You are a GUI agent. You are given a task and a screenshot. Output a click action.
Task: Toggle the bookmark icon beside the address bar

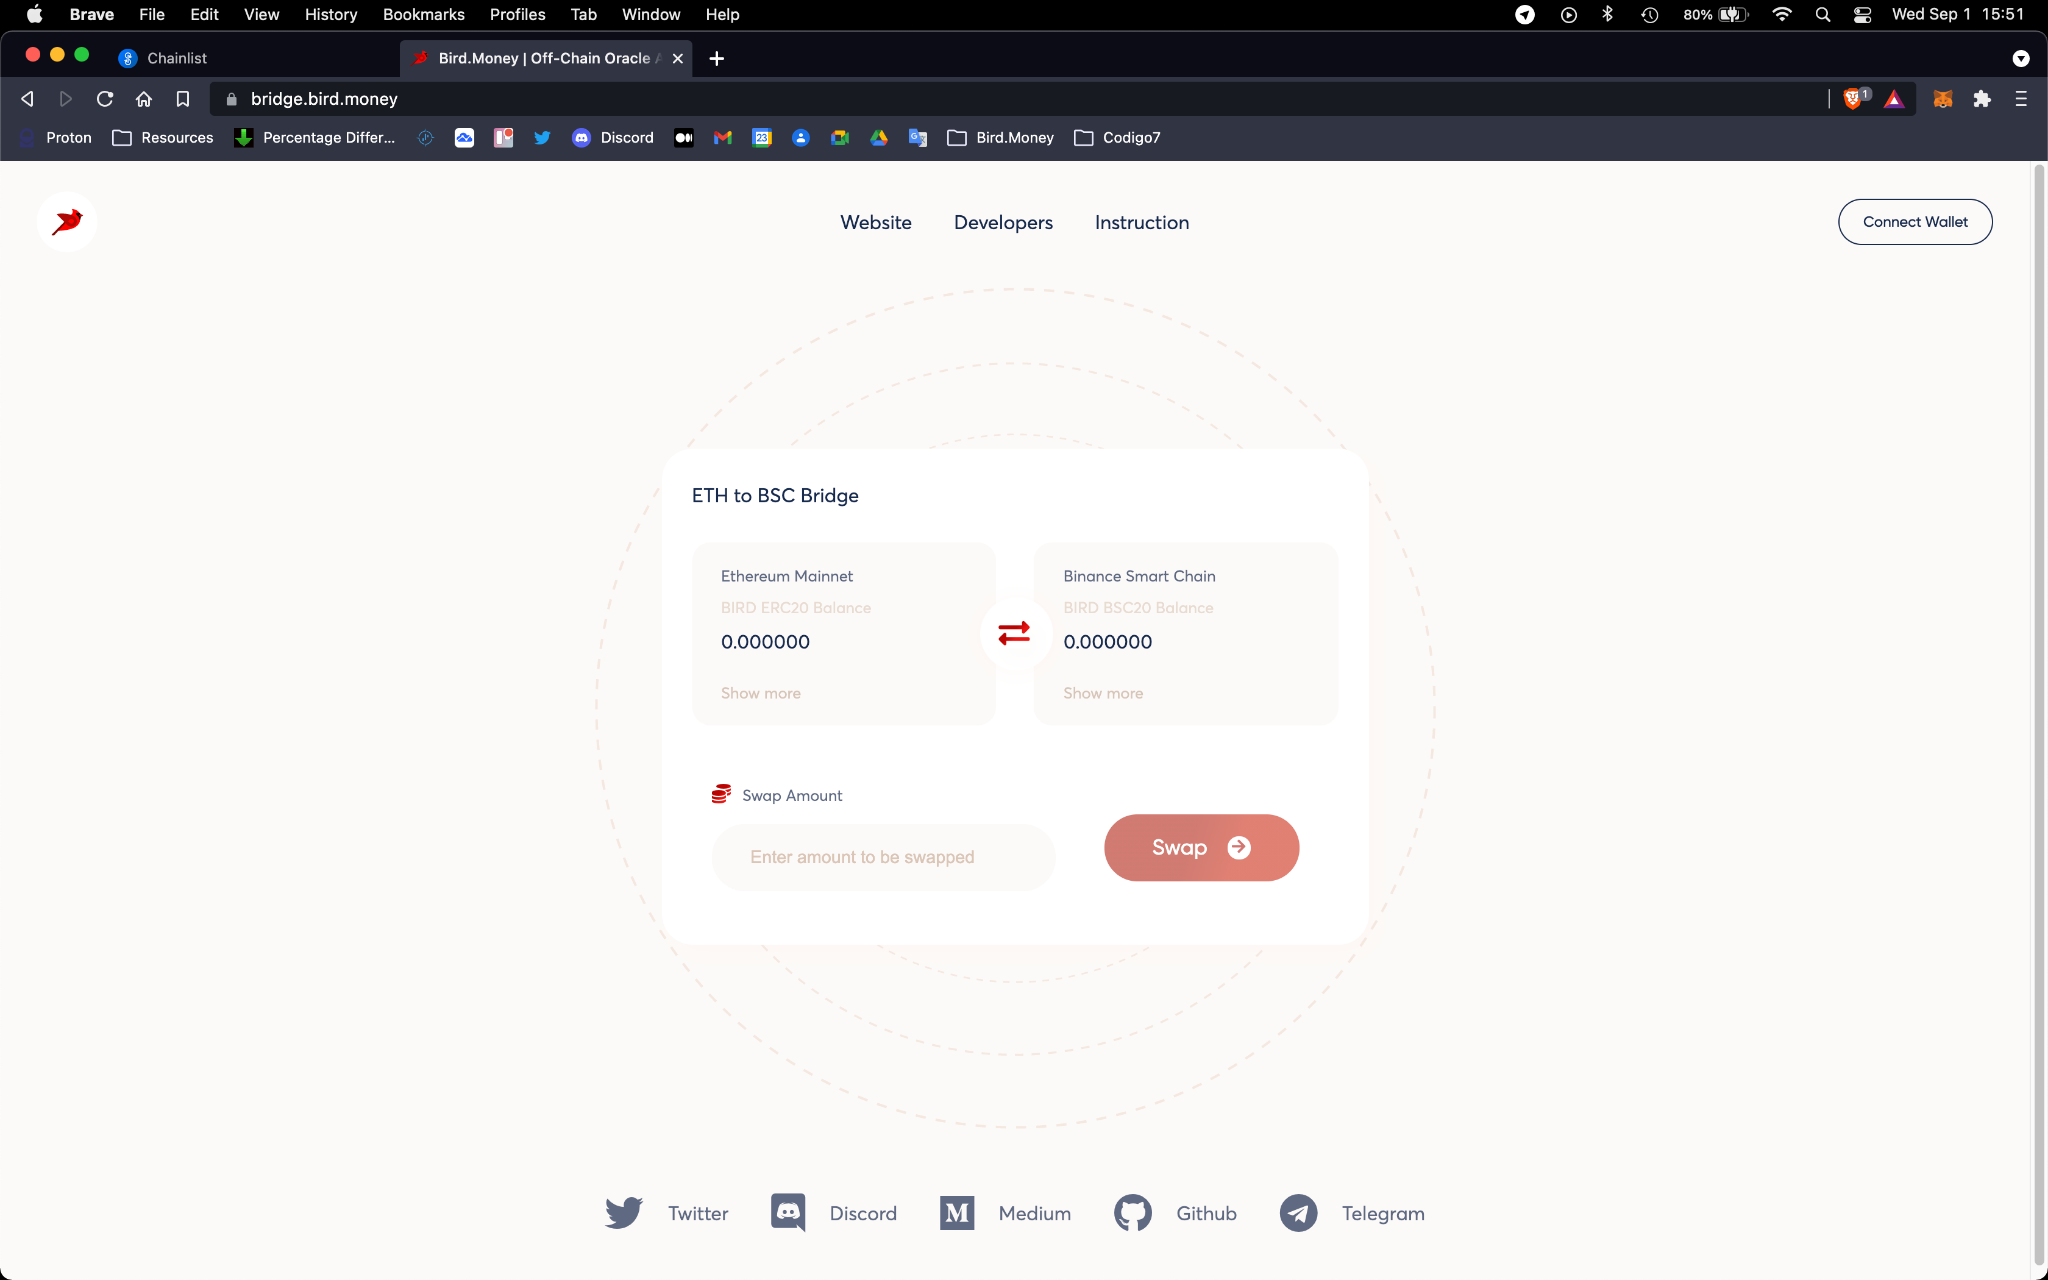[182, 99]
